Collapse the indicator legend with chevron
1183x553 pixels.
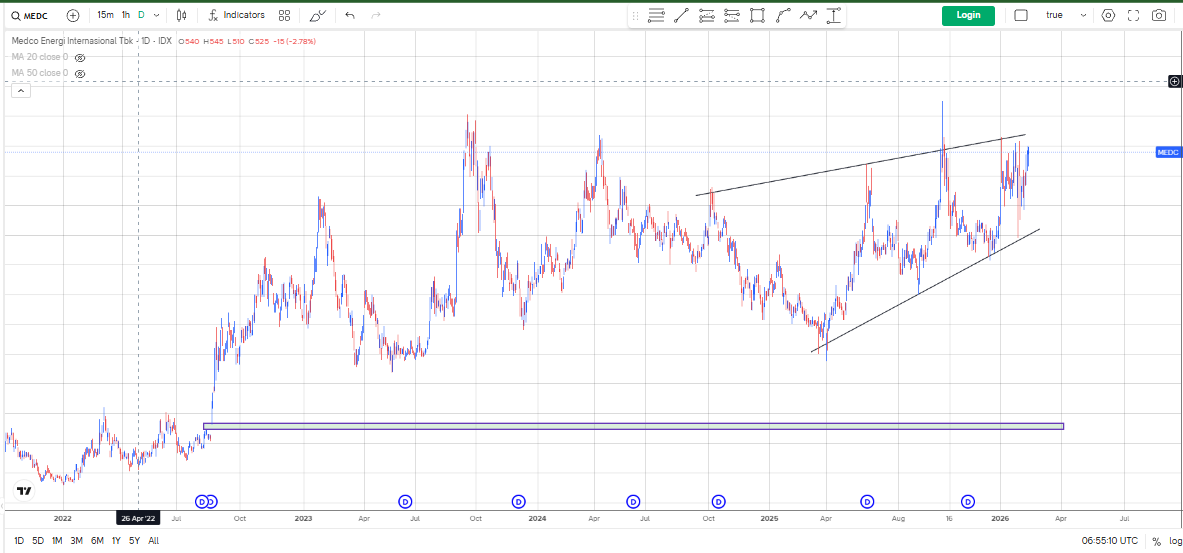(21, 91)
